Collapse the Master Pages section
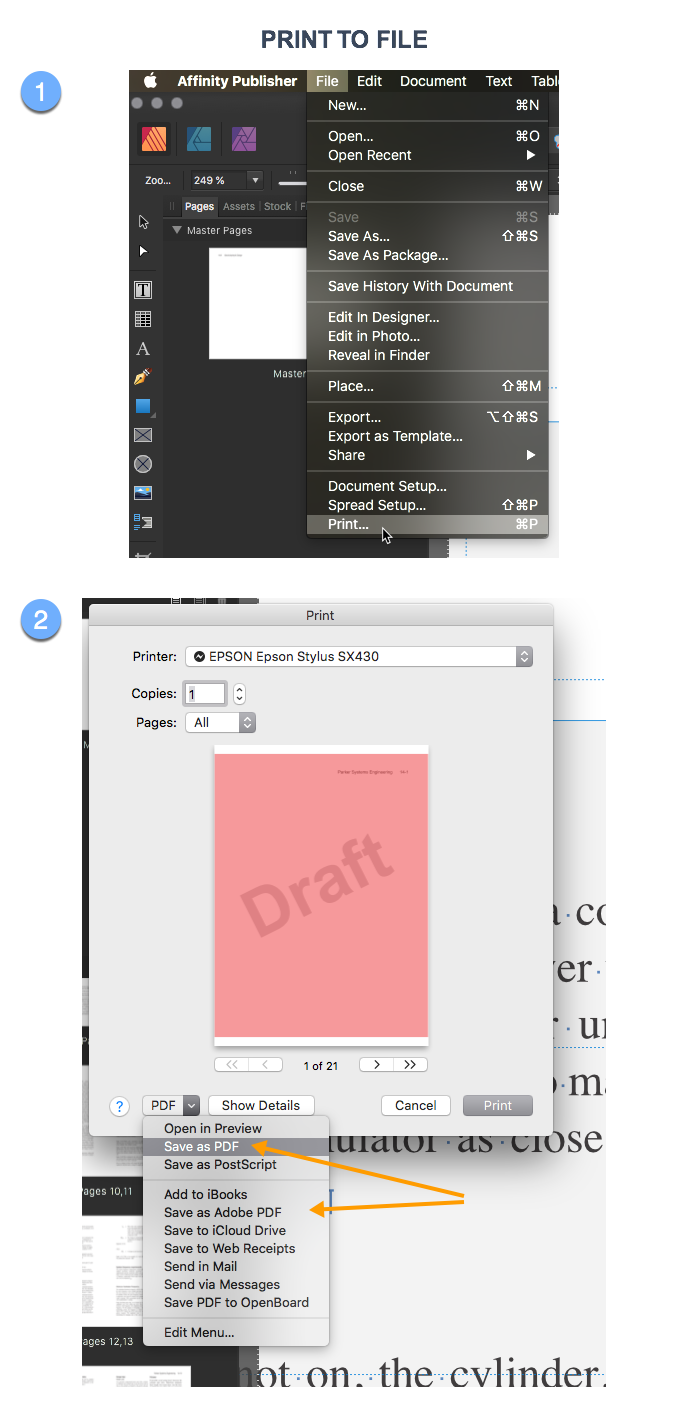 click(x=177, y=230)
